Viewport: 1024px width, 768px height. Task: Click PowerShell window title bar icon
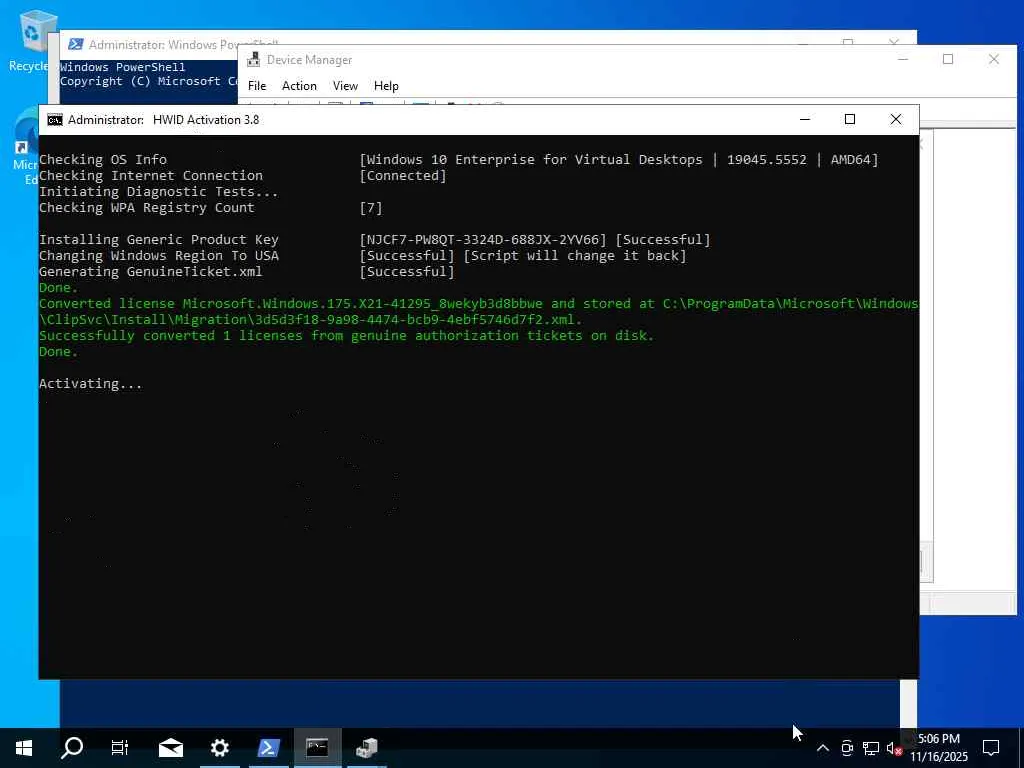click(x=76, y=44)
